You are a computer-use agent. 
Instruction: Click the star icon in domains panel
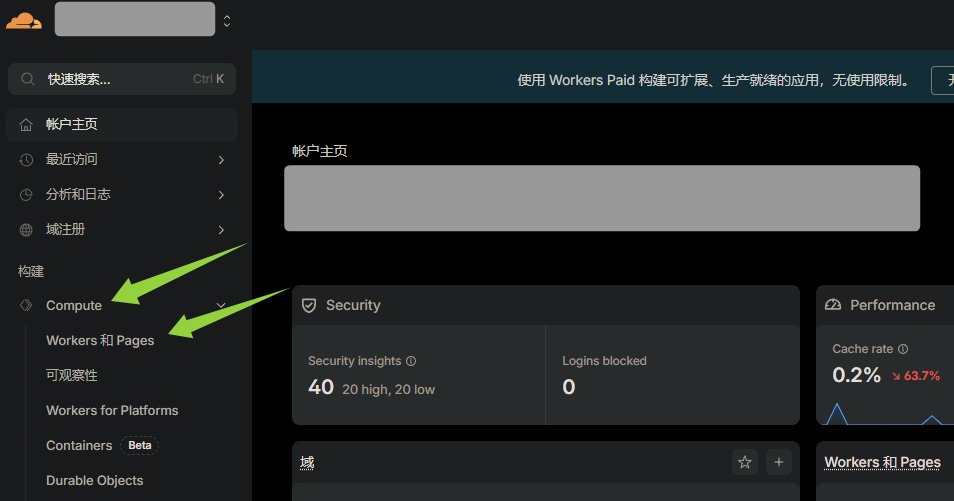pos(744,462)
